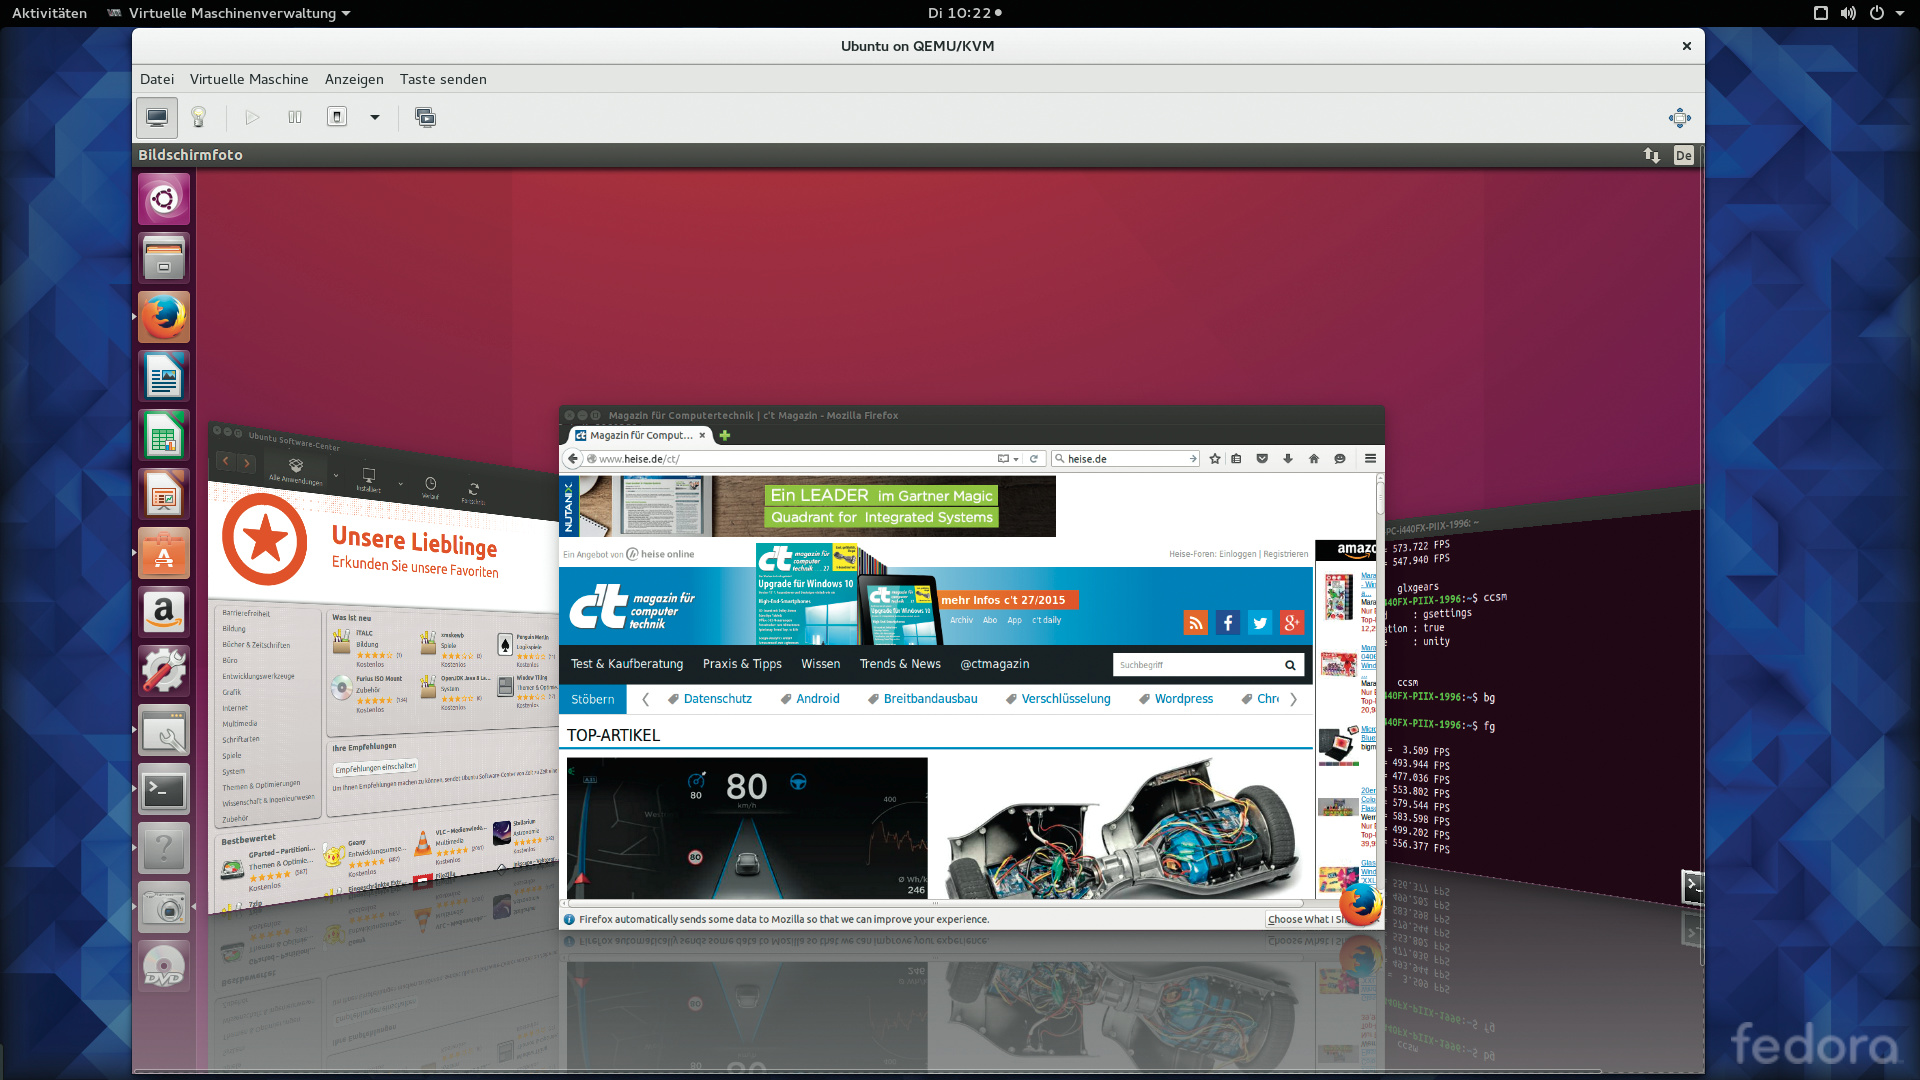Launch LibreOffice Calc from the launcher
1920x1080 pixels.
click(x=164, y=436)
